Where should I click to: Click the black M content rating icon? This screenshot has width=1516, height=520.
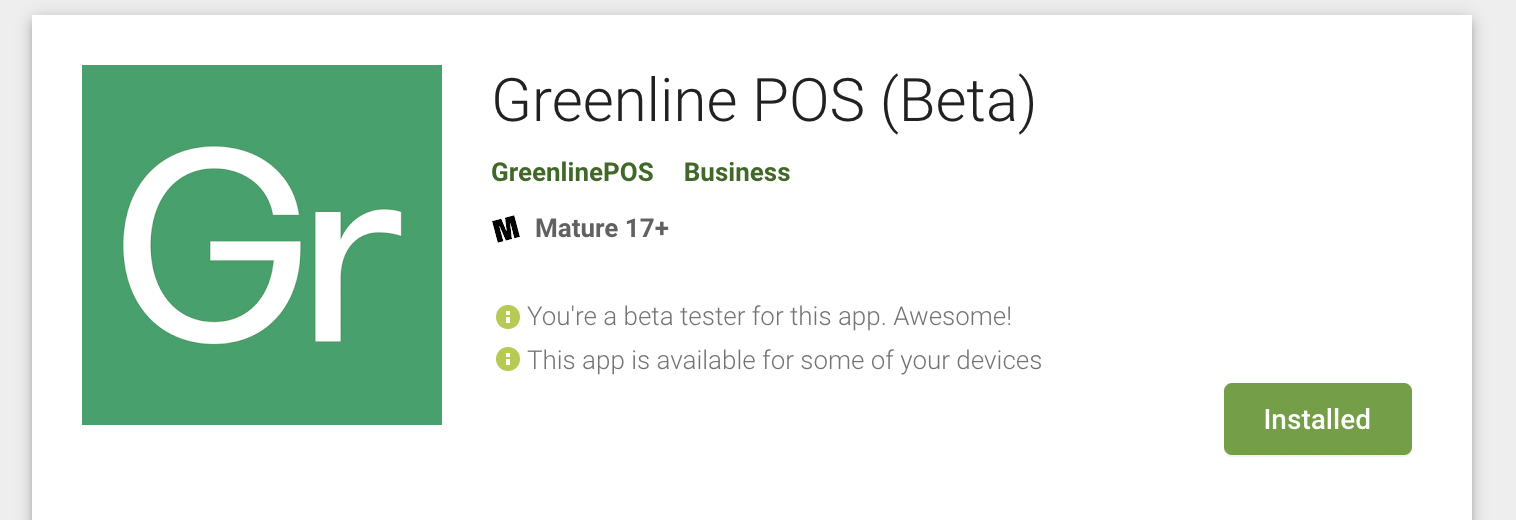coord(507,229)
